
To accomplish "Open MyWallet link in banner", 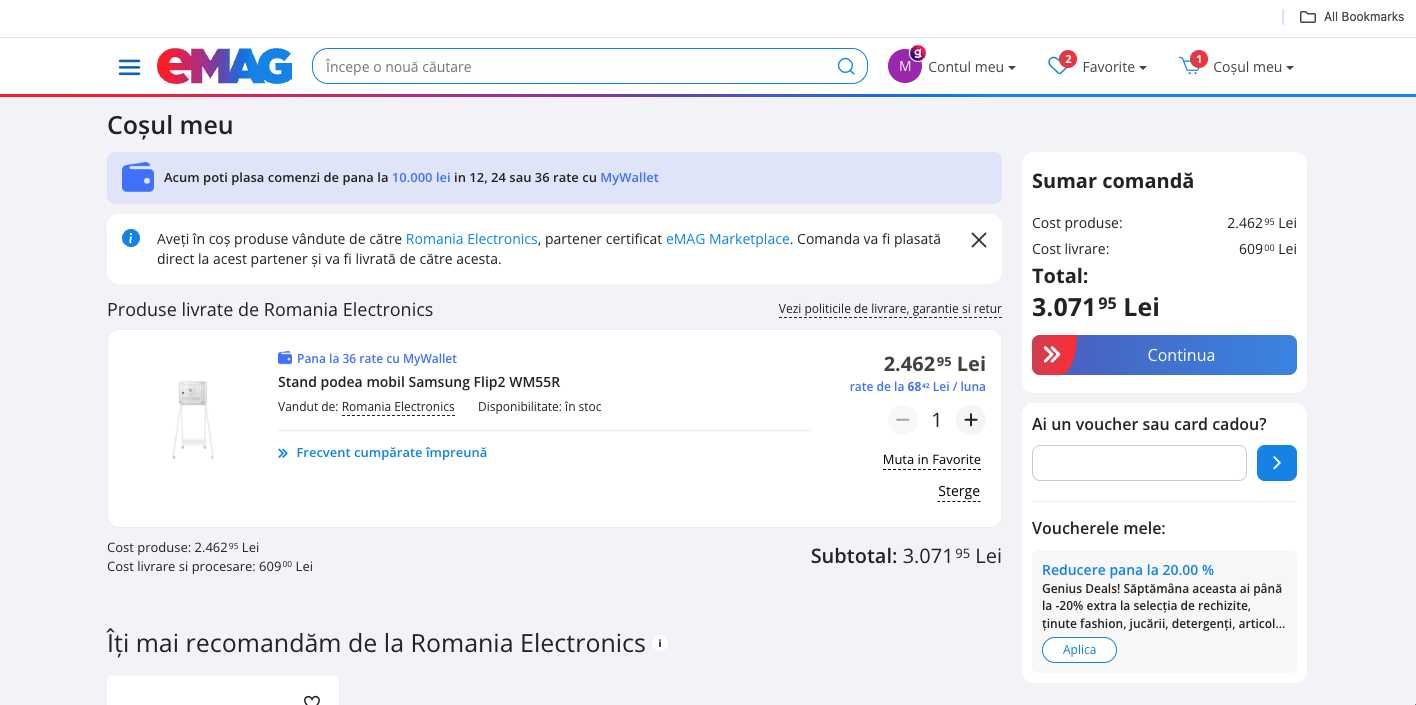I will [629, 178].
